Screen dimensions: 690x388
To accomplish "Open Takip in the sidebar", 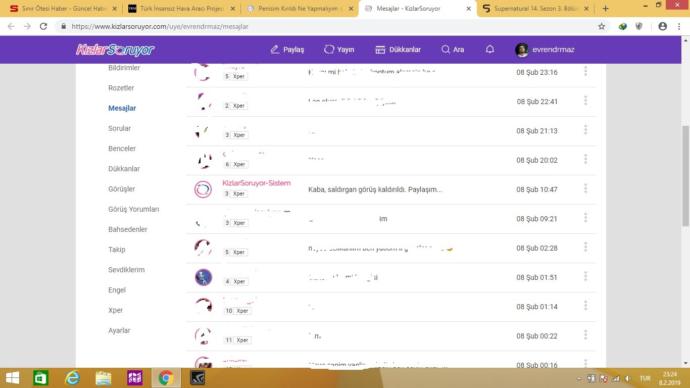I will 117,250.
